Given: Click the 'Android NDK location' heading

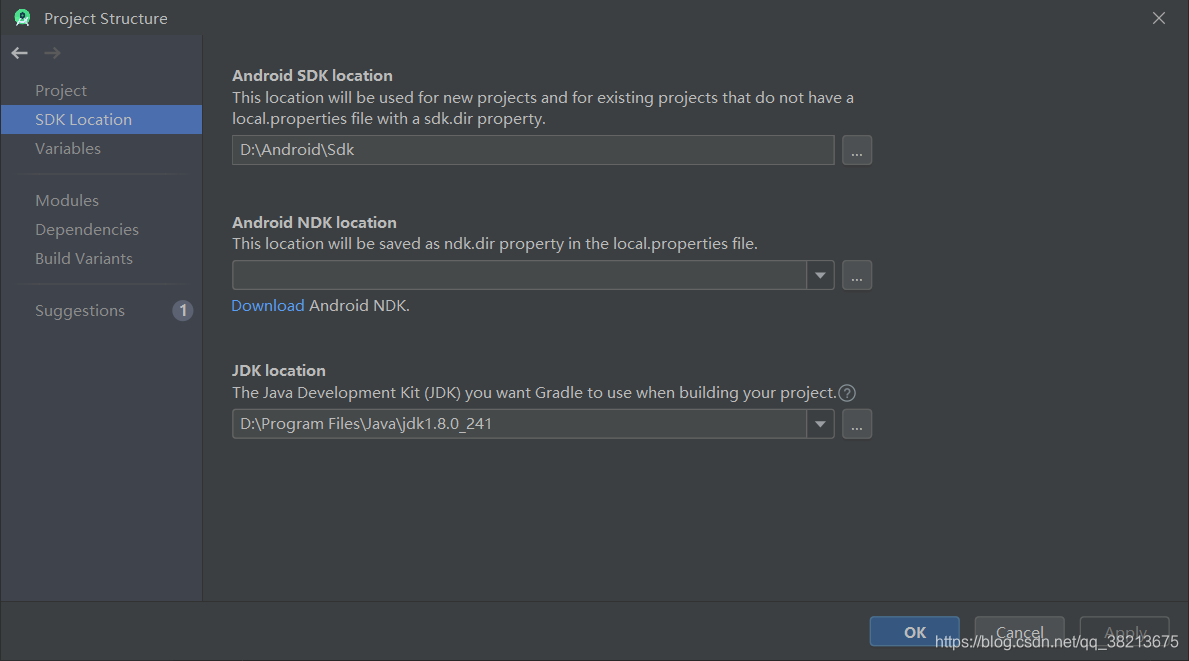Looking at the screenshot, I should [x=314, y=223].
